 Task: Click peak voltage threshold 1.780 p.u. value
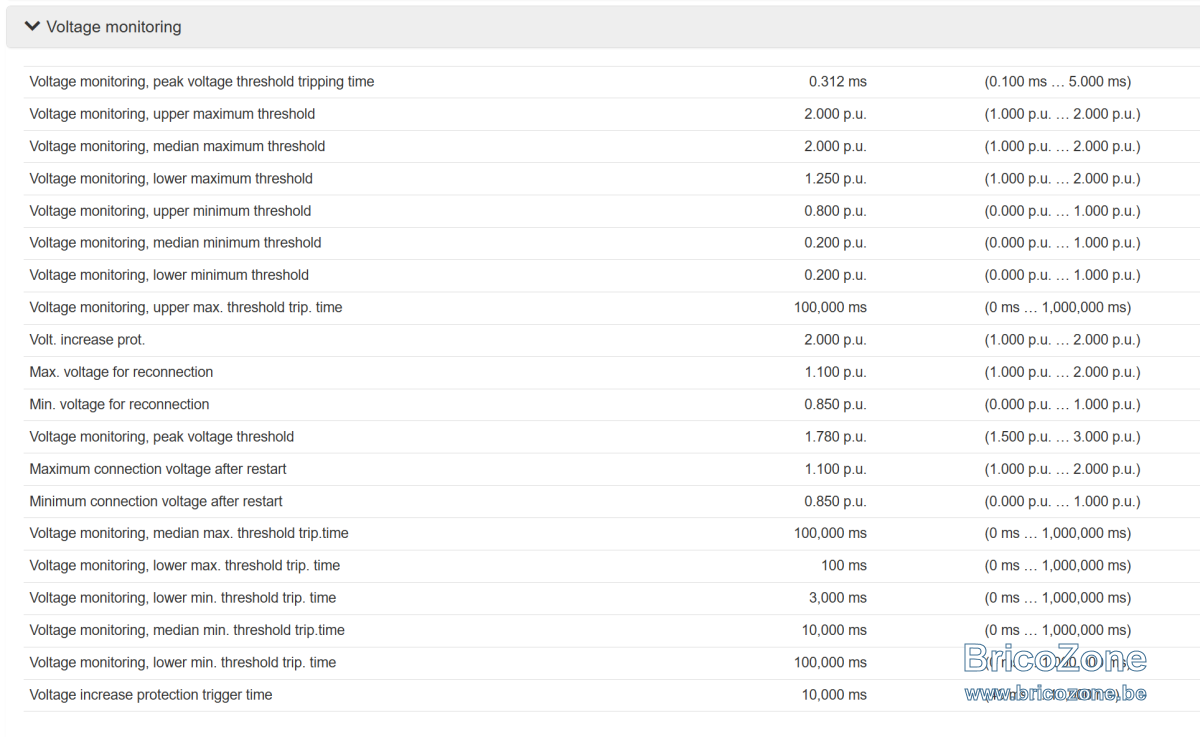pyautogui.click(x=835, y=437)
